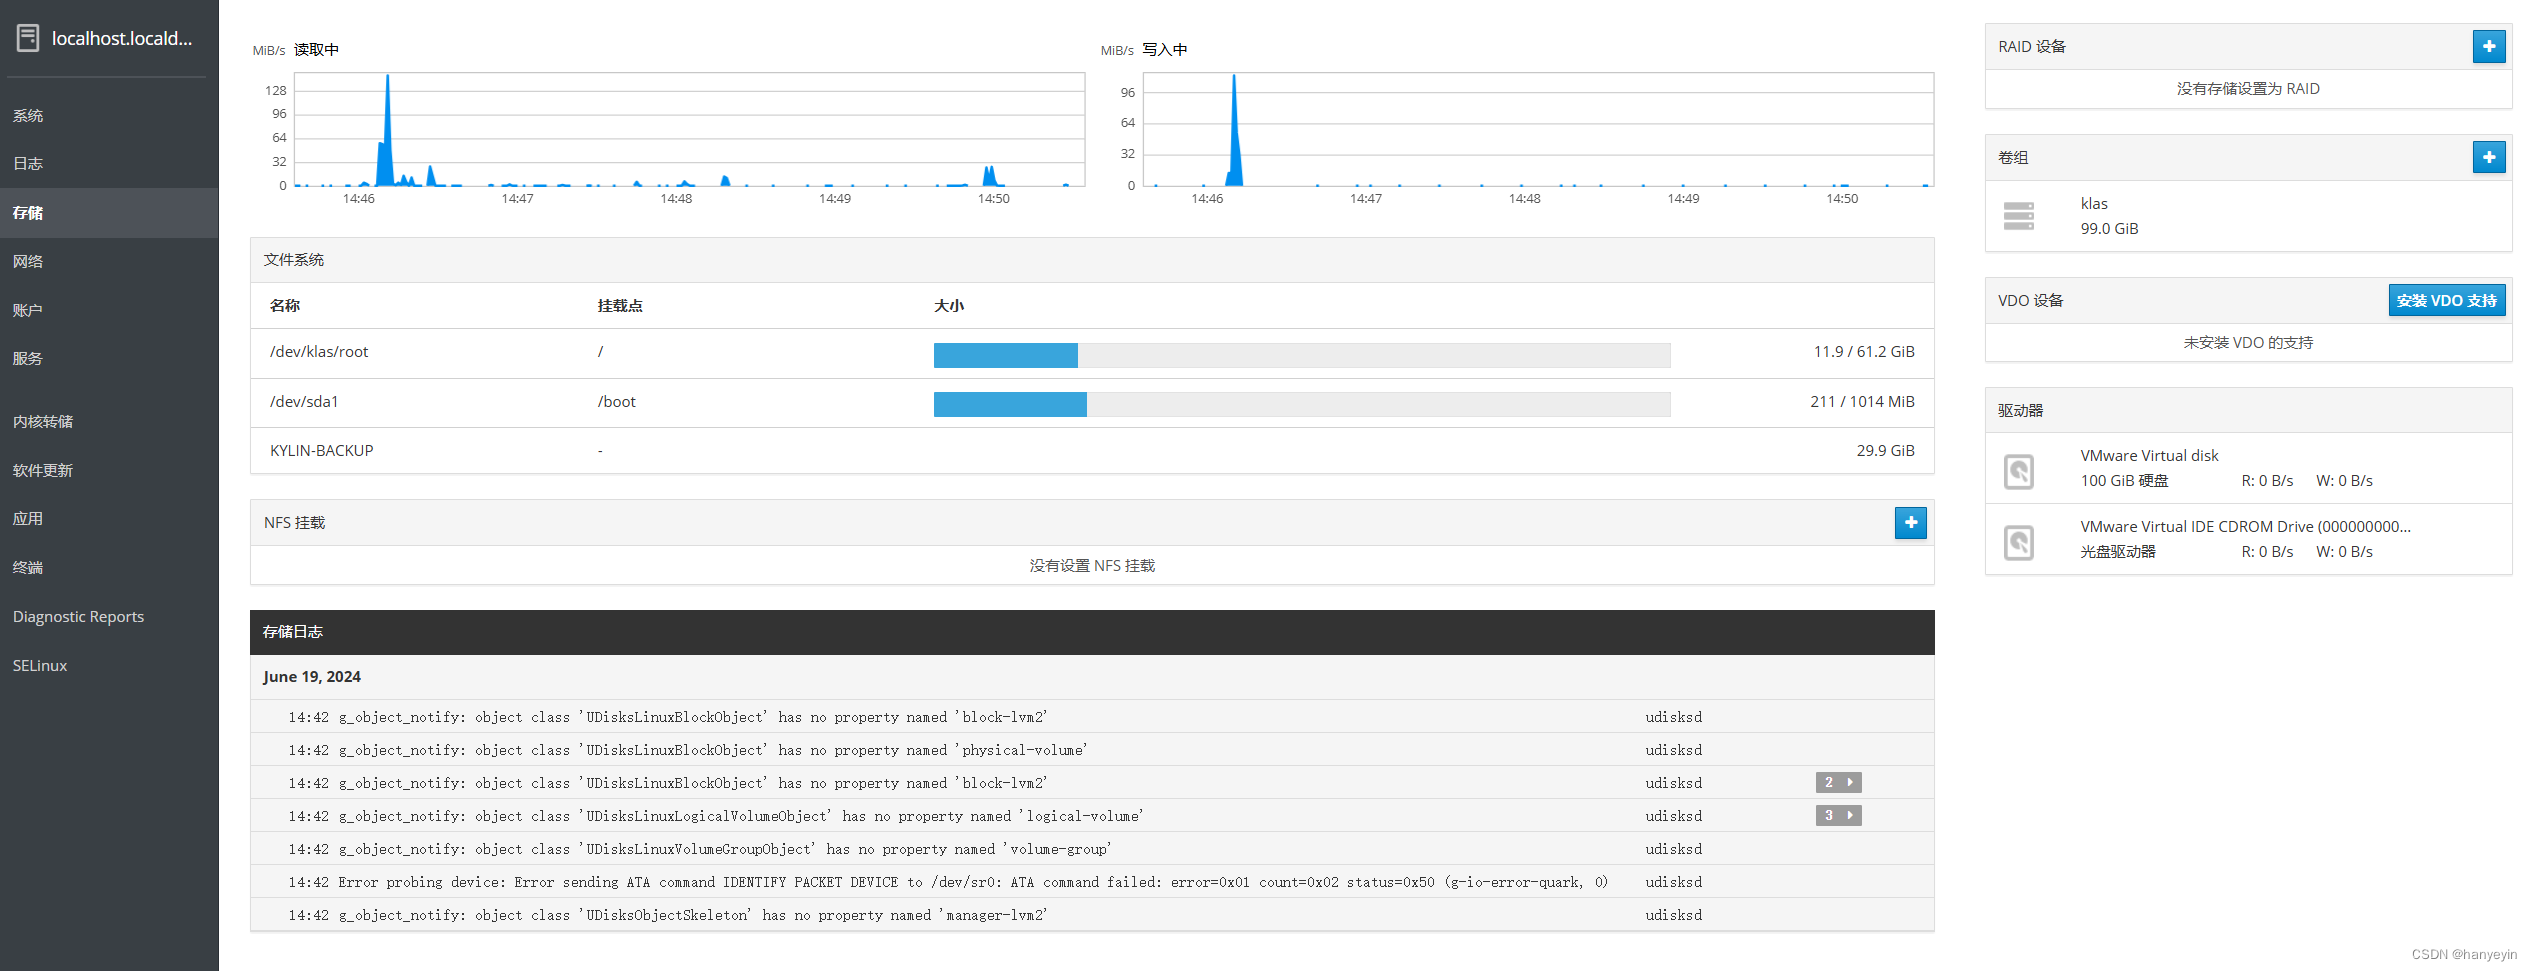Expand the 3 grouped logical-volume log entries

coord(1838,815)
